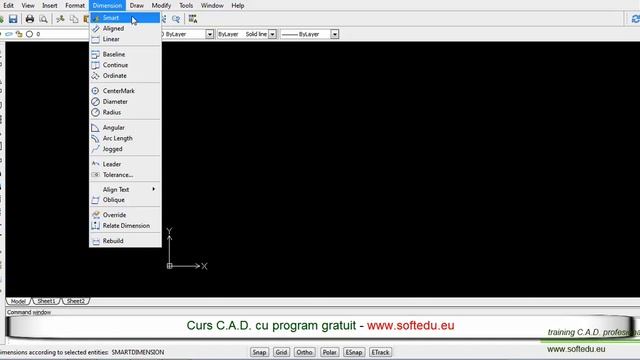Image resolution: width=640 pixels, height=360 pixels.
Task: Select the Leader command
Action: click(x=125, y=164)
